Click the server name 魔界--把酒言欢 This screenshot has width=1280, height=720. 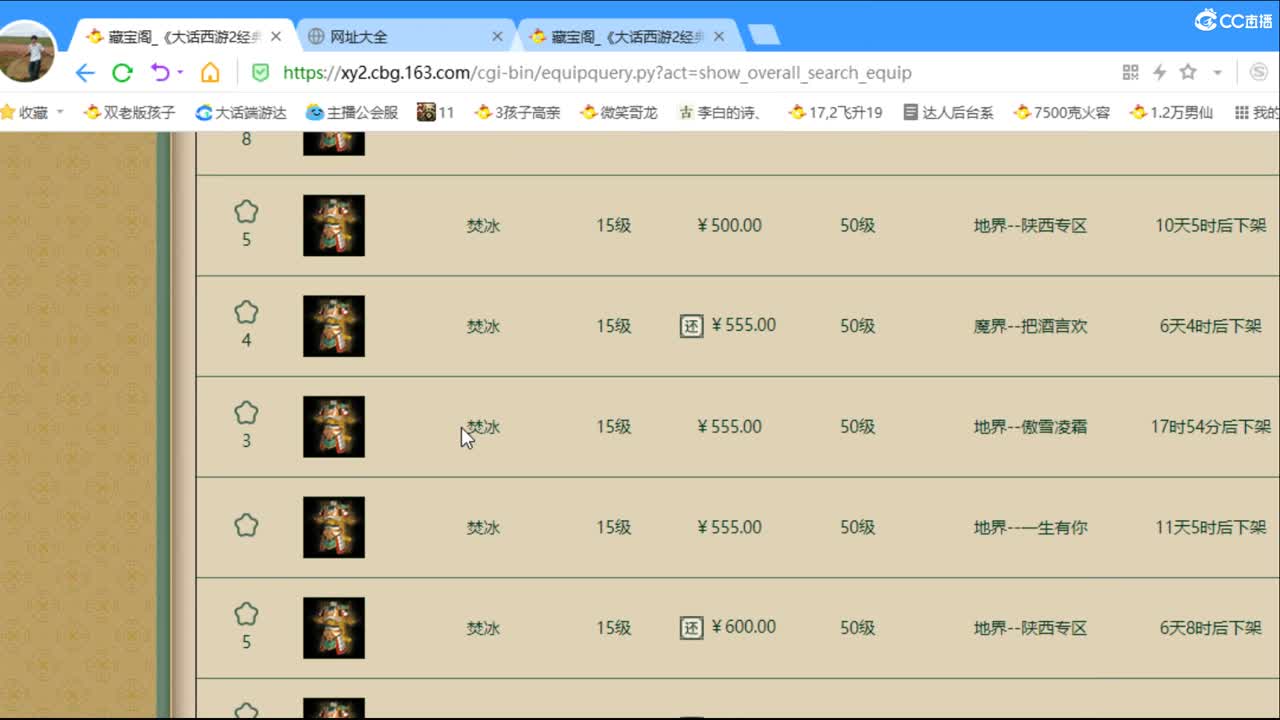[x=1030, y=326]
